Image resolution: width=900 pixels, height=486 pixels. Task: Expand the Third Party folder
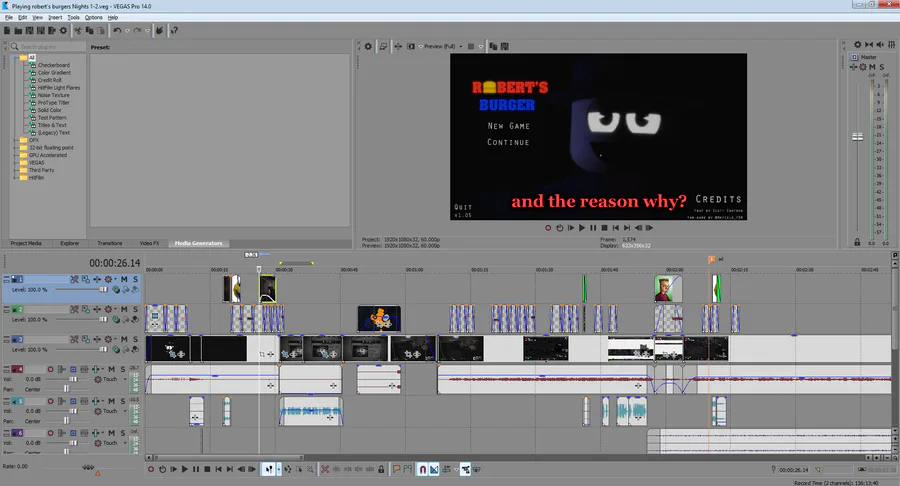click(15, 170)
